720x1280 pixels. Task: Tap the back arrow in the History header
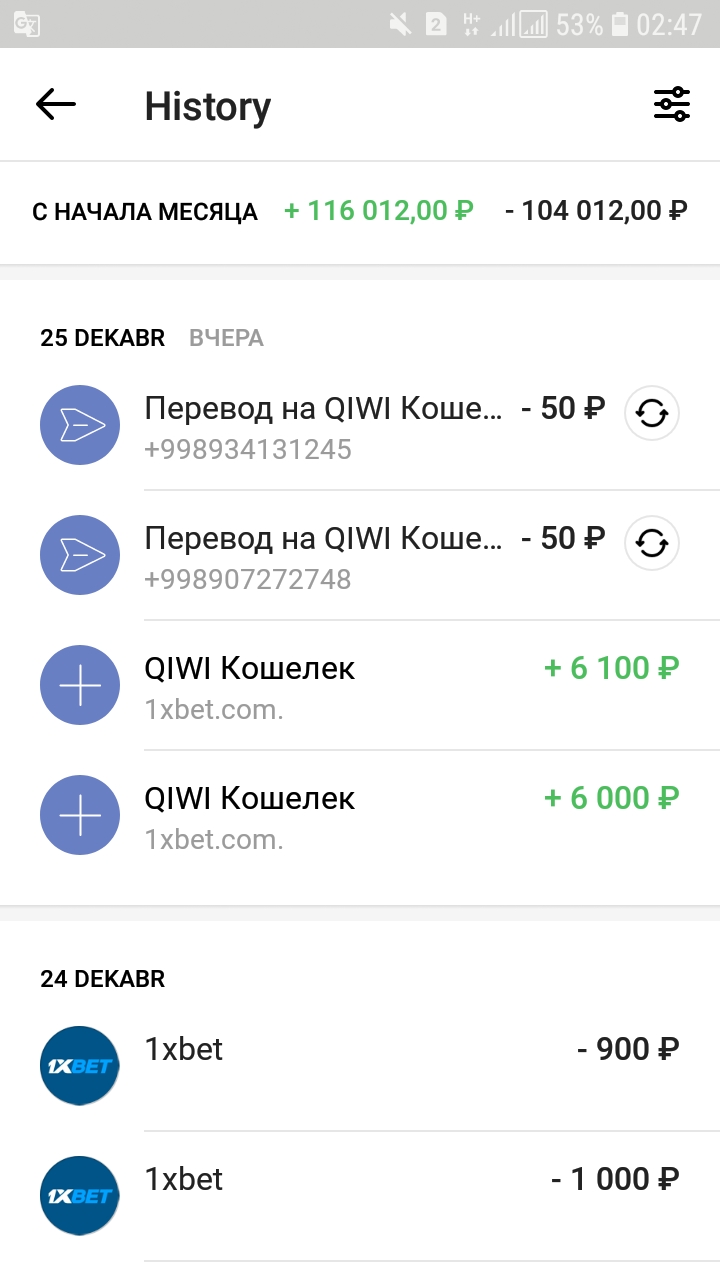pos(56,105)
